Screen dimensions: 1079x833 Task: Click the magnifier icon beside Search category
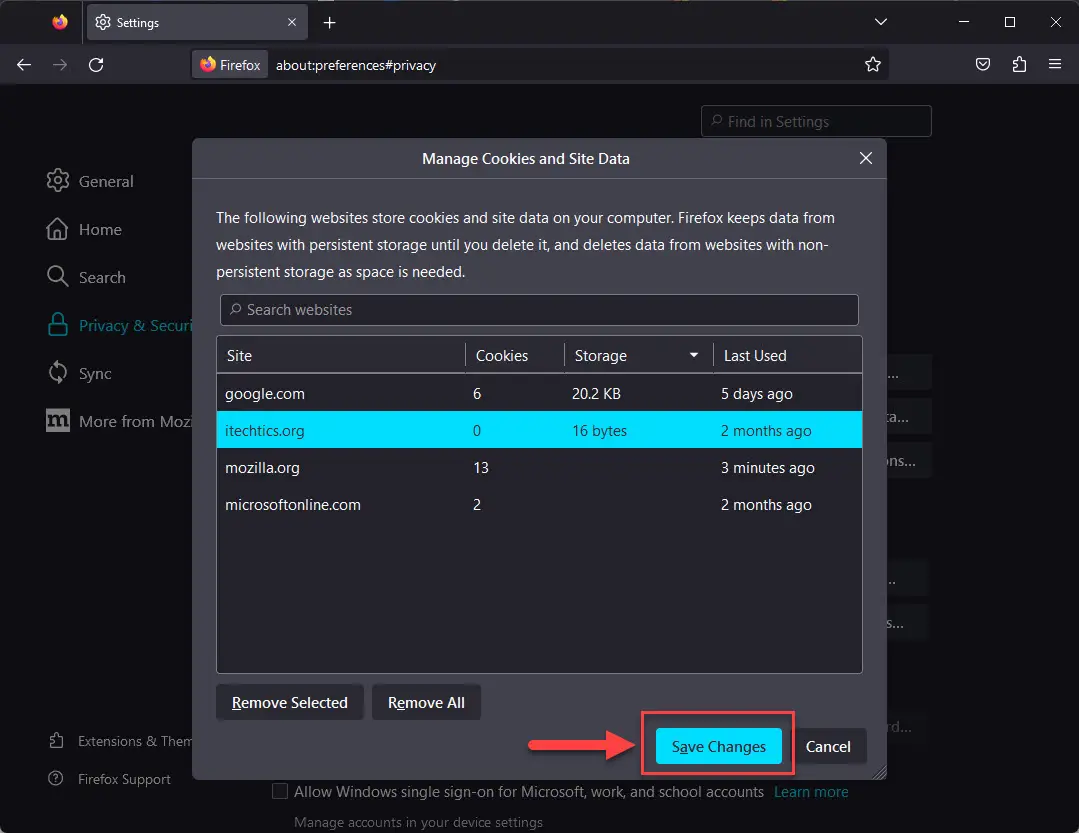pyautogui.click(x=57, y=276)
